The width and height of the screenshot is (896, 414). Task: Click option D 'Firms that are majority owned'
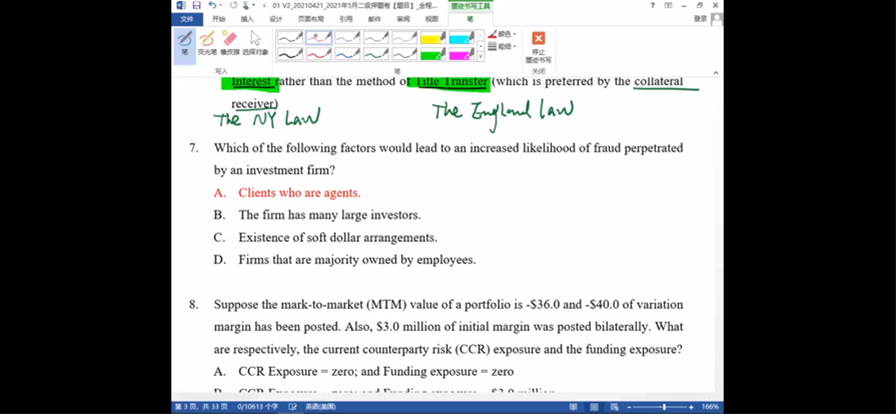[x=357, y=260]
